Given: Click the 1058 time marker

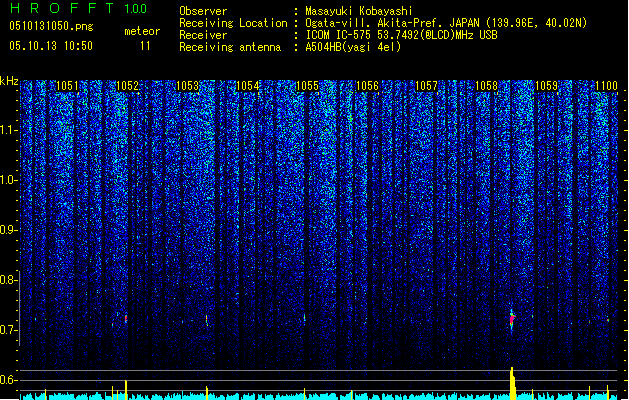Looking at the screenshot, I should (486, 86).
